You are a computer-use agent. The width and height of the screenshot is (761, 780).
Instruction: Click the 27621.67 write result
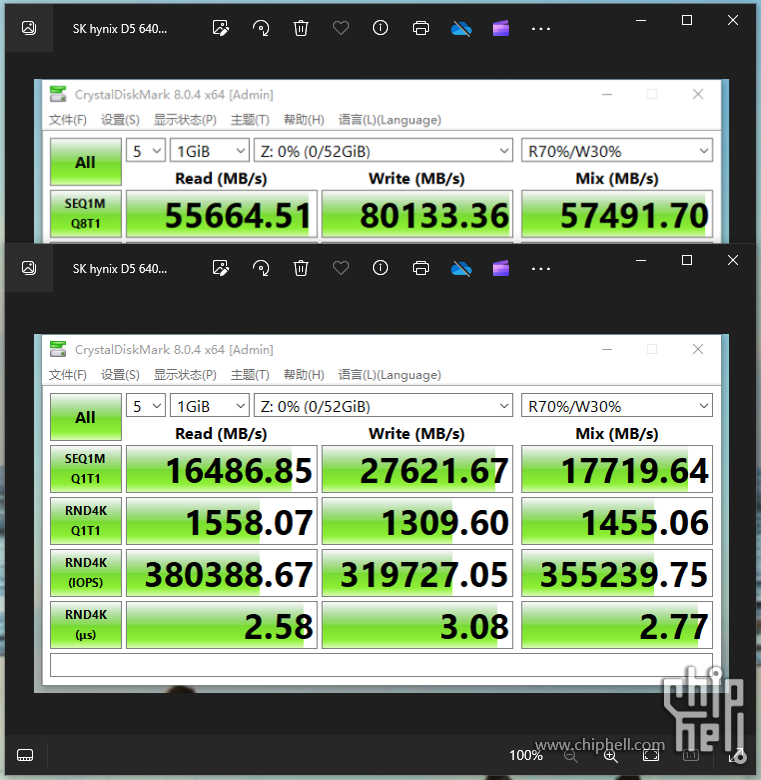click(x=417, y=469)
